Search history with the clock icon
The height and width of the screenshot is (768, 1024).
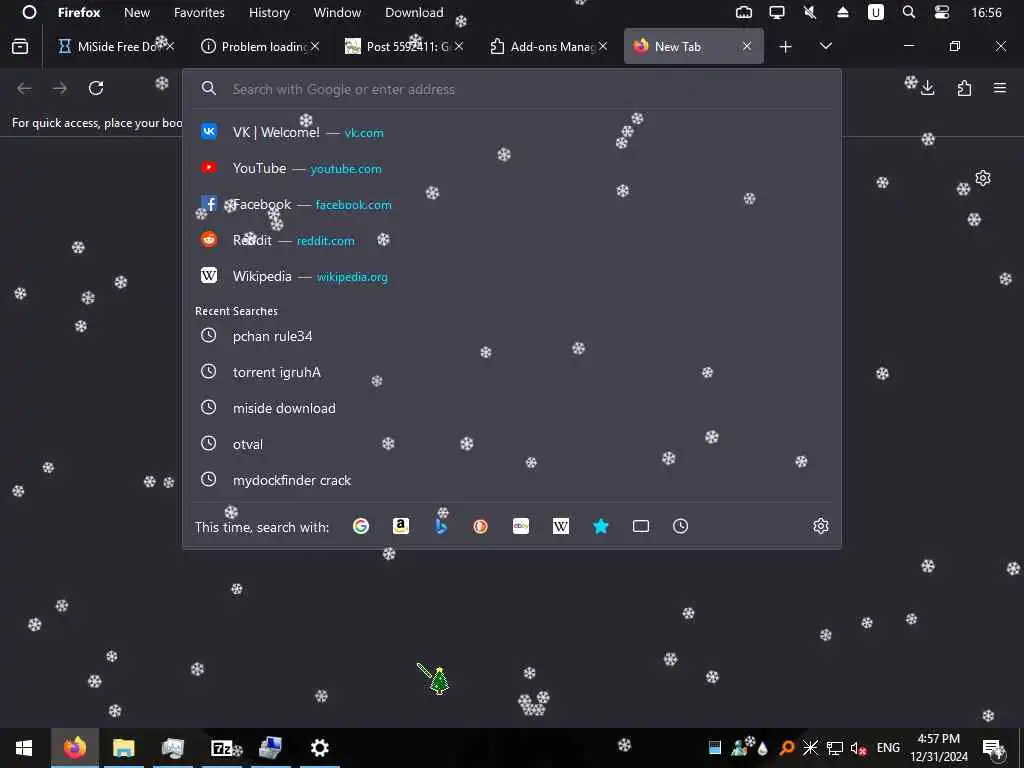(680, 526)
